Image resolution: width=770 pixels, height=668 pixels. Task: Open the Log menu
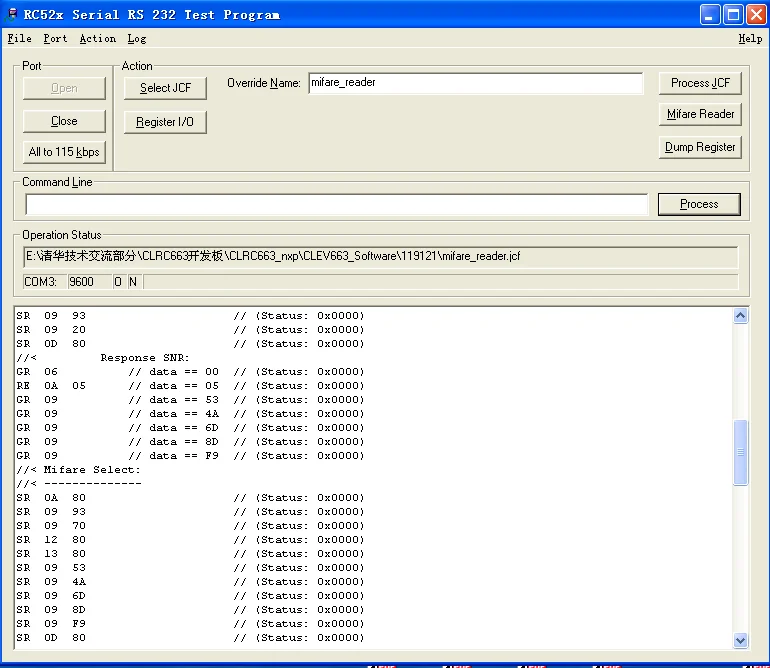137,38
